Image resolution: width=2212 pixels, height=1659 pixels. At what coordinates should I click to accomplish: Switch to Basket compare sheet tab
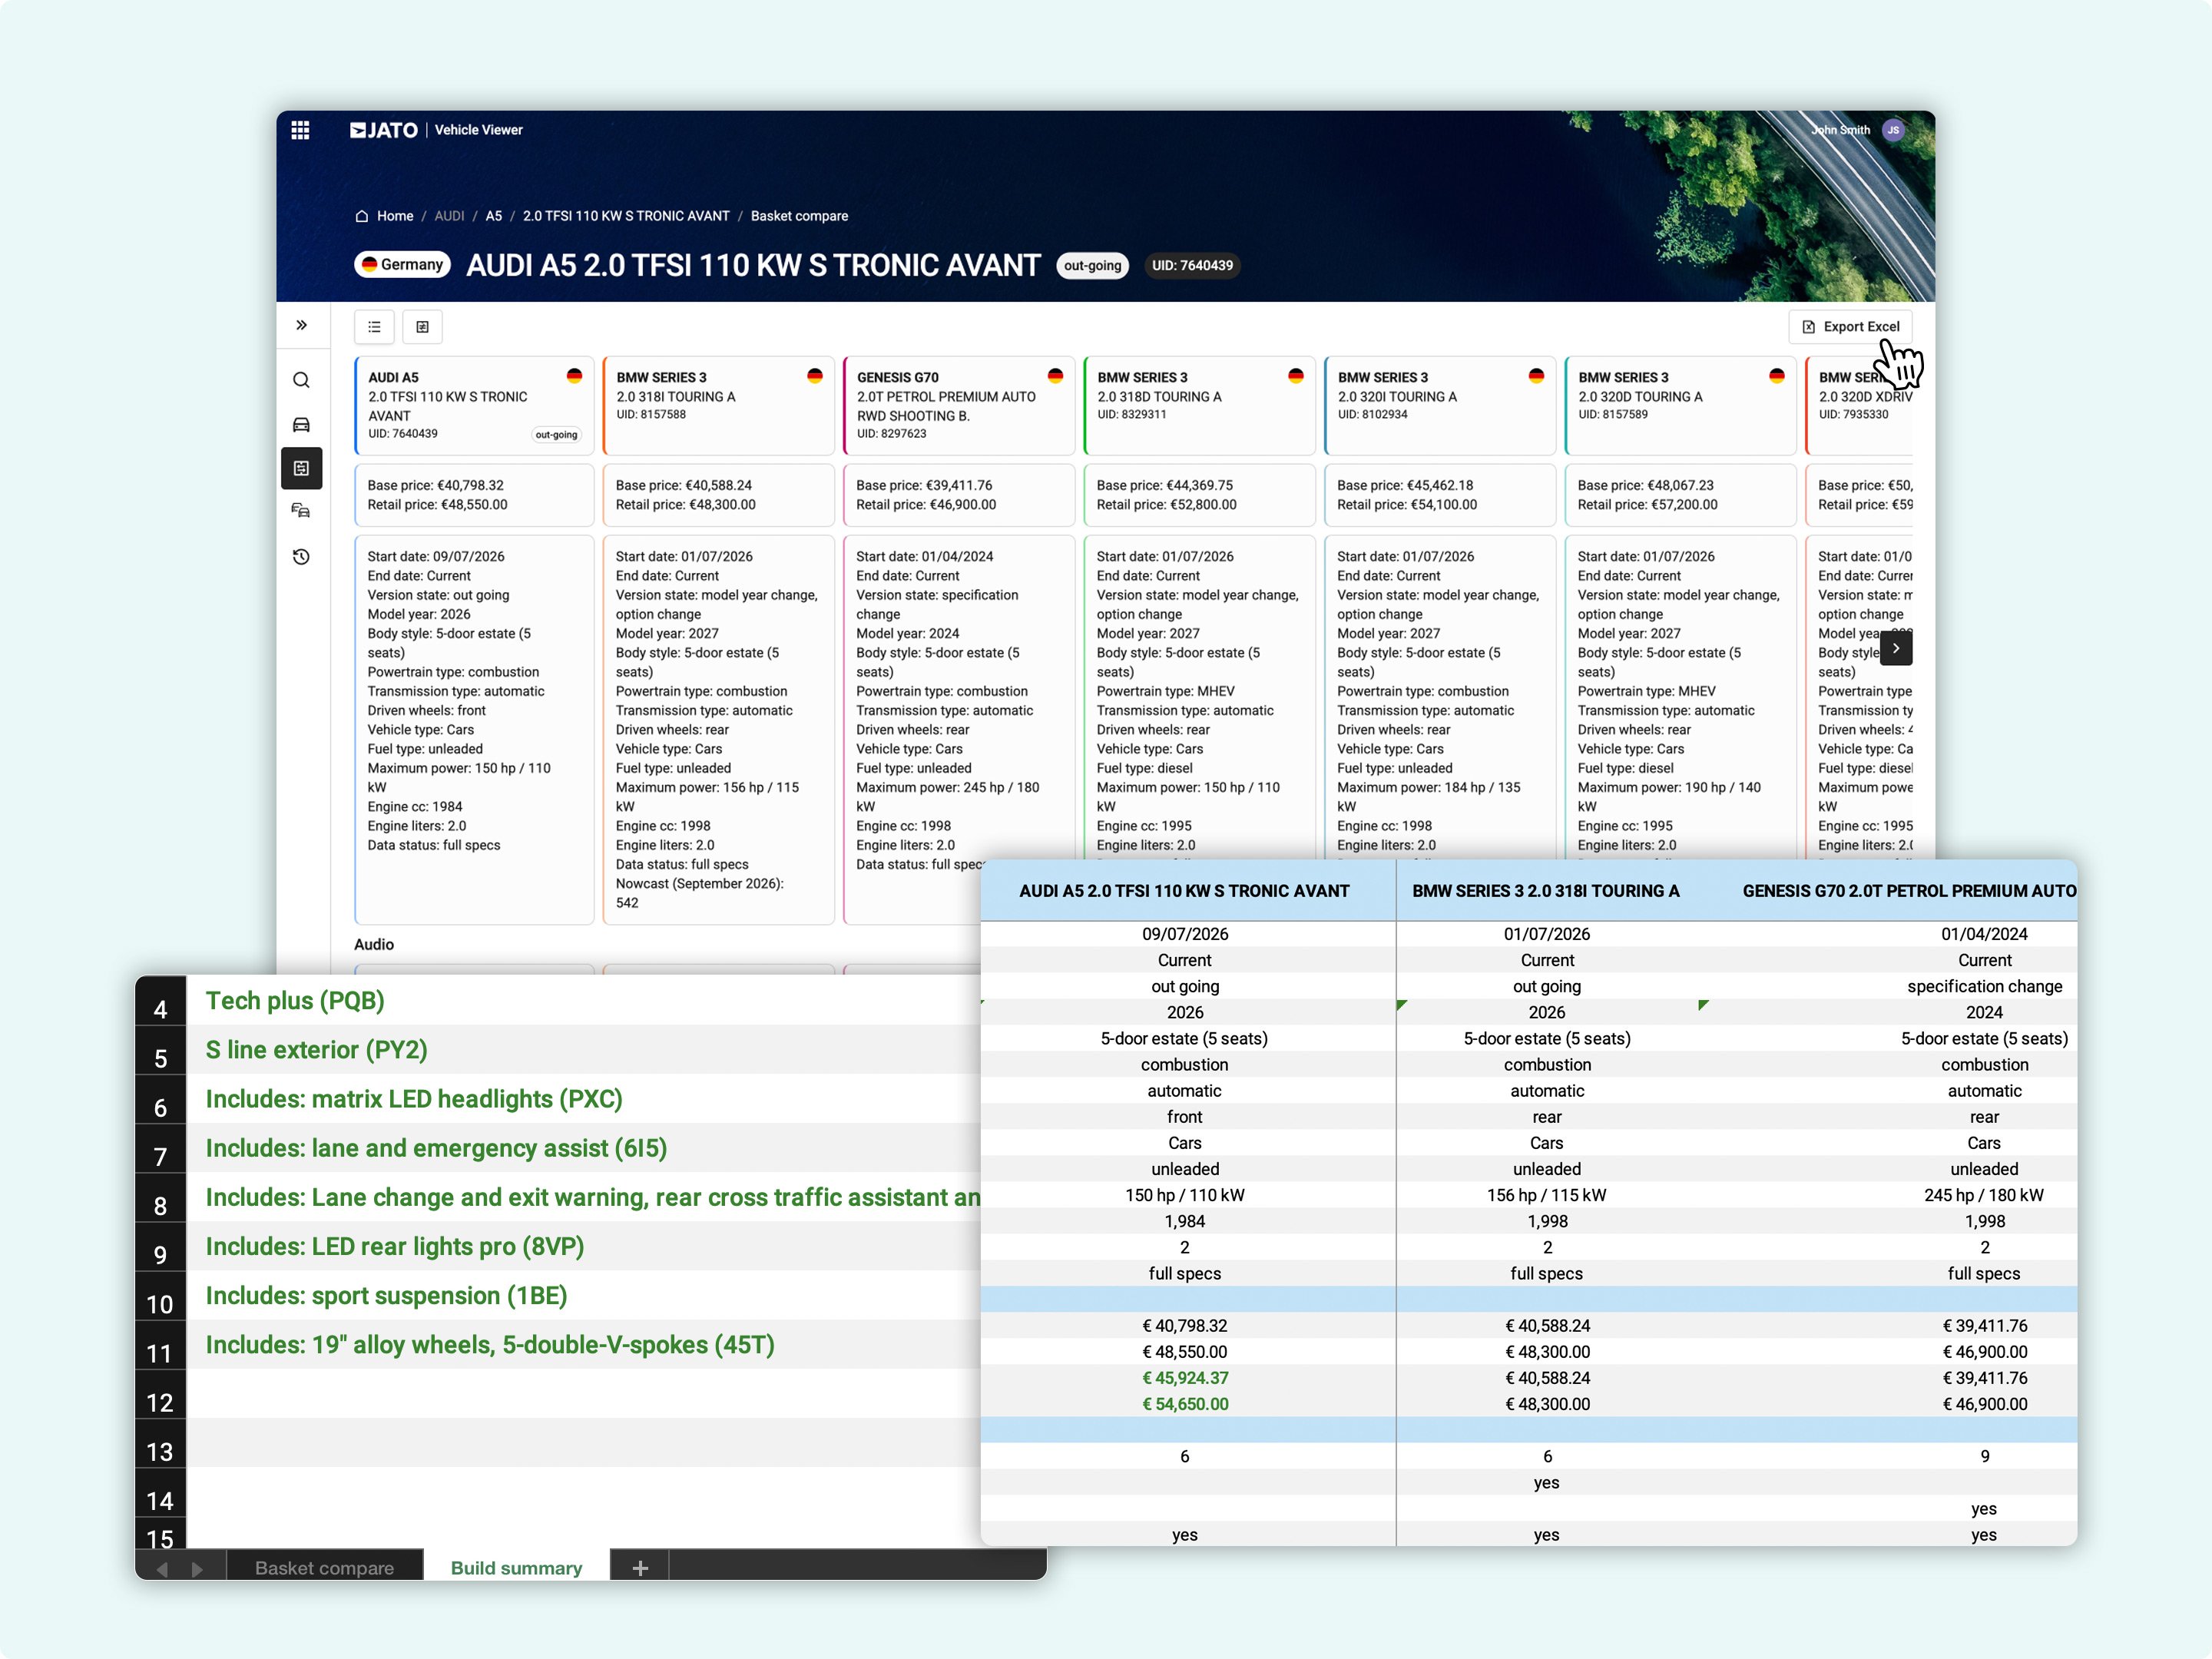[x=324, y=1567]
